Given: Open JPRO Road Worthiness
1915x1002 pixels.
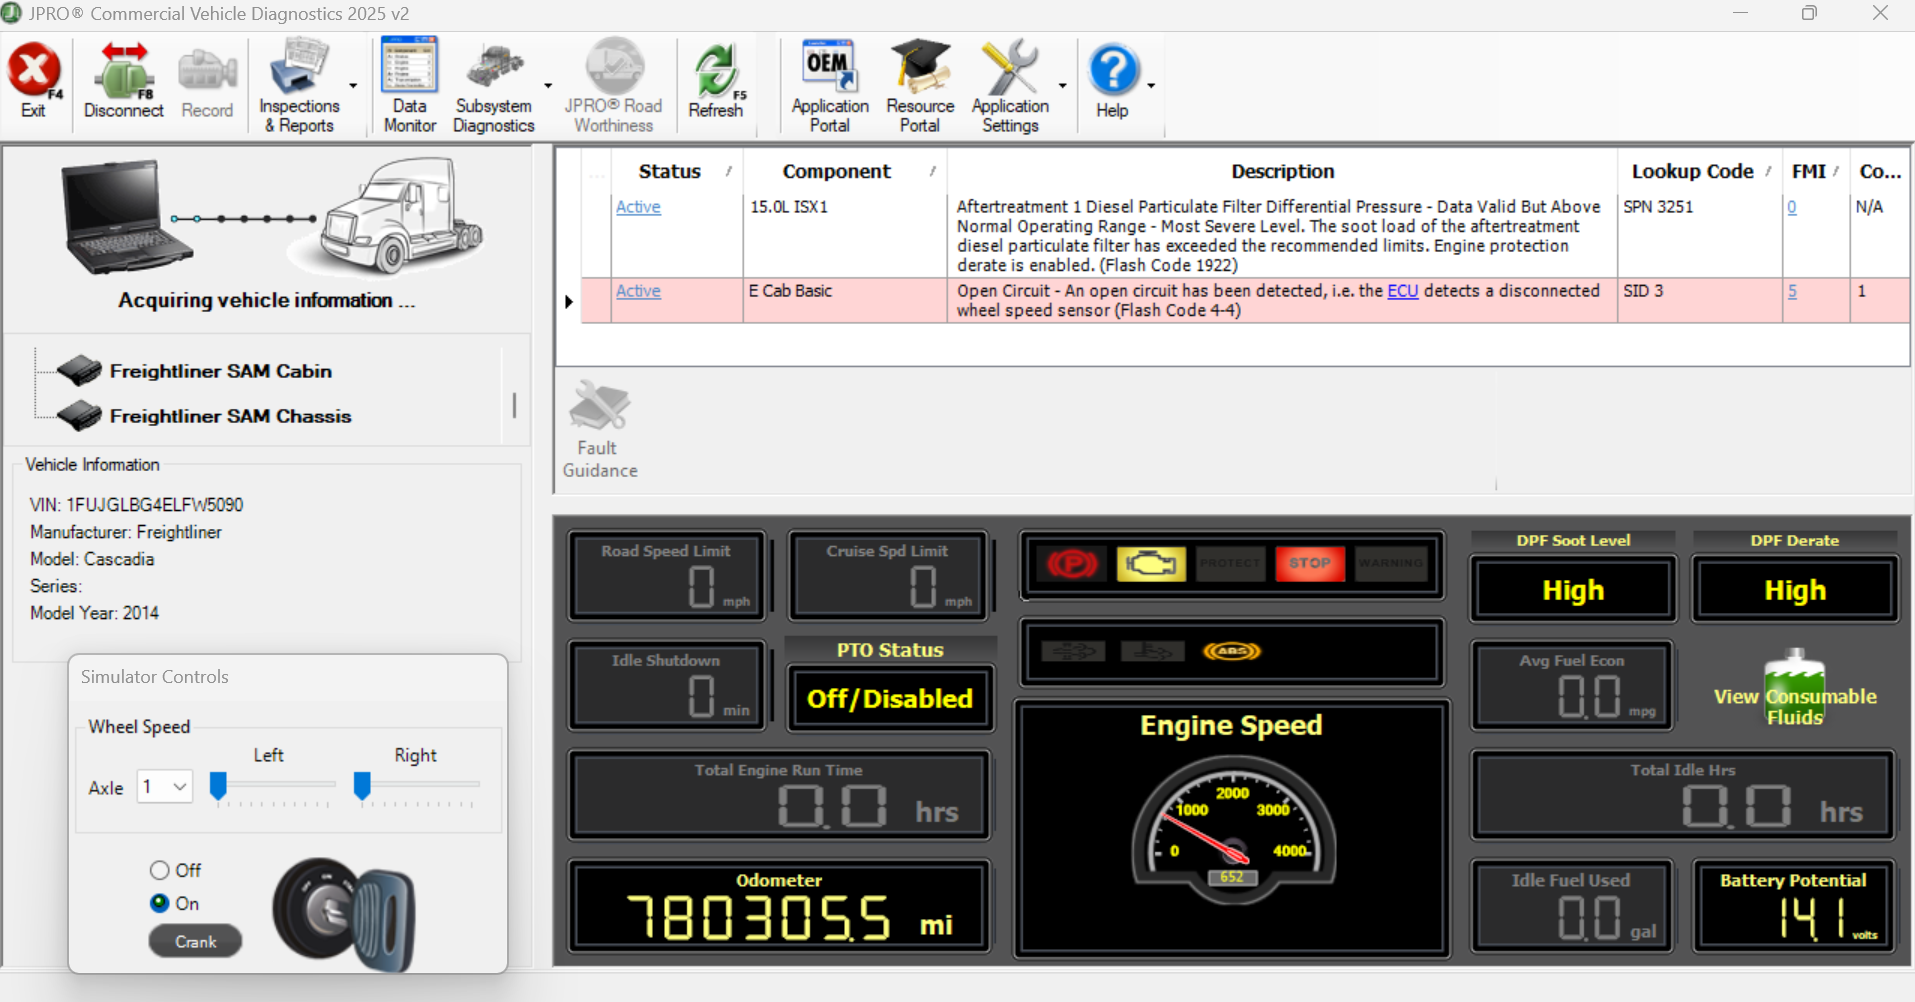Looking at the screenshot, I should tap(613, 86).
